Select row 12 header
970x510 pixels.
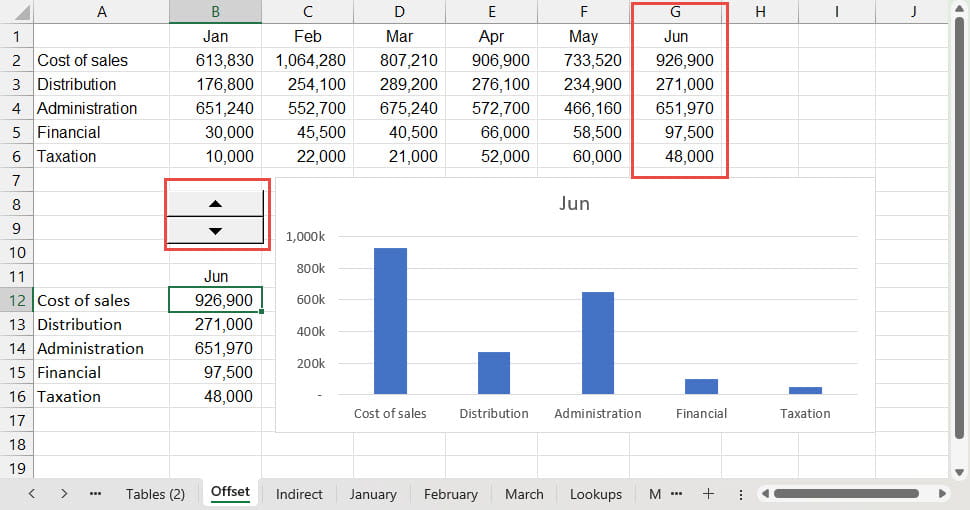pyautogui.click(x=17, y=300)
